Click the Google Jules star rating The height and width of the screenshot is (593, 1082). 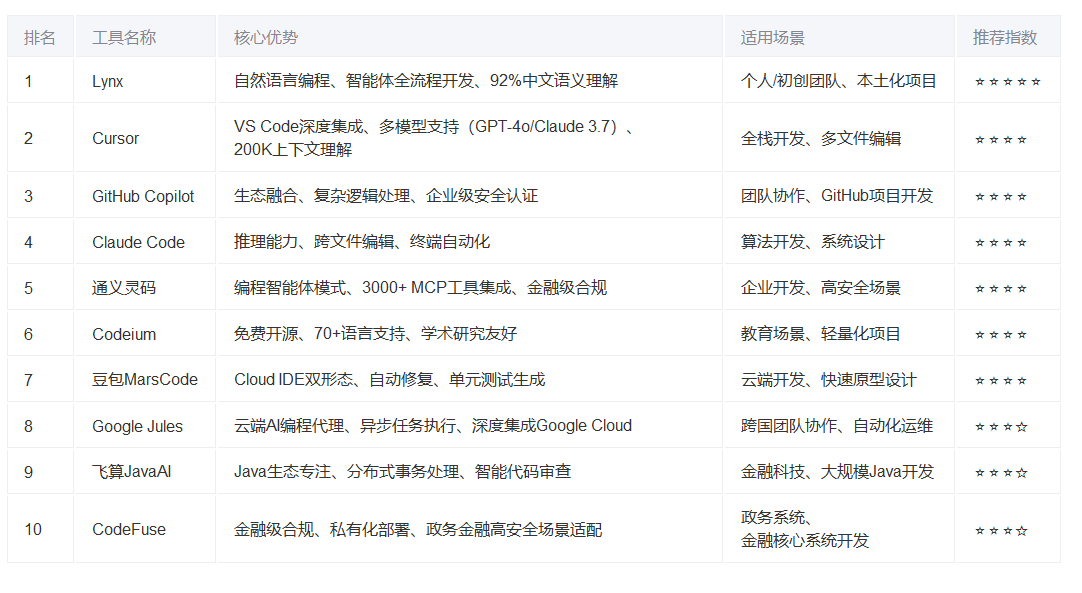point(1001,427)
